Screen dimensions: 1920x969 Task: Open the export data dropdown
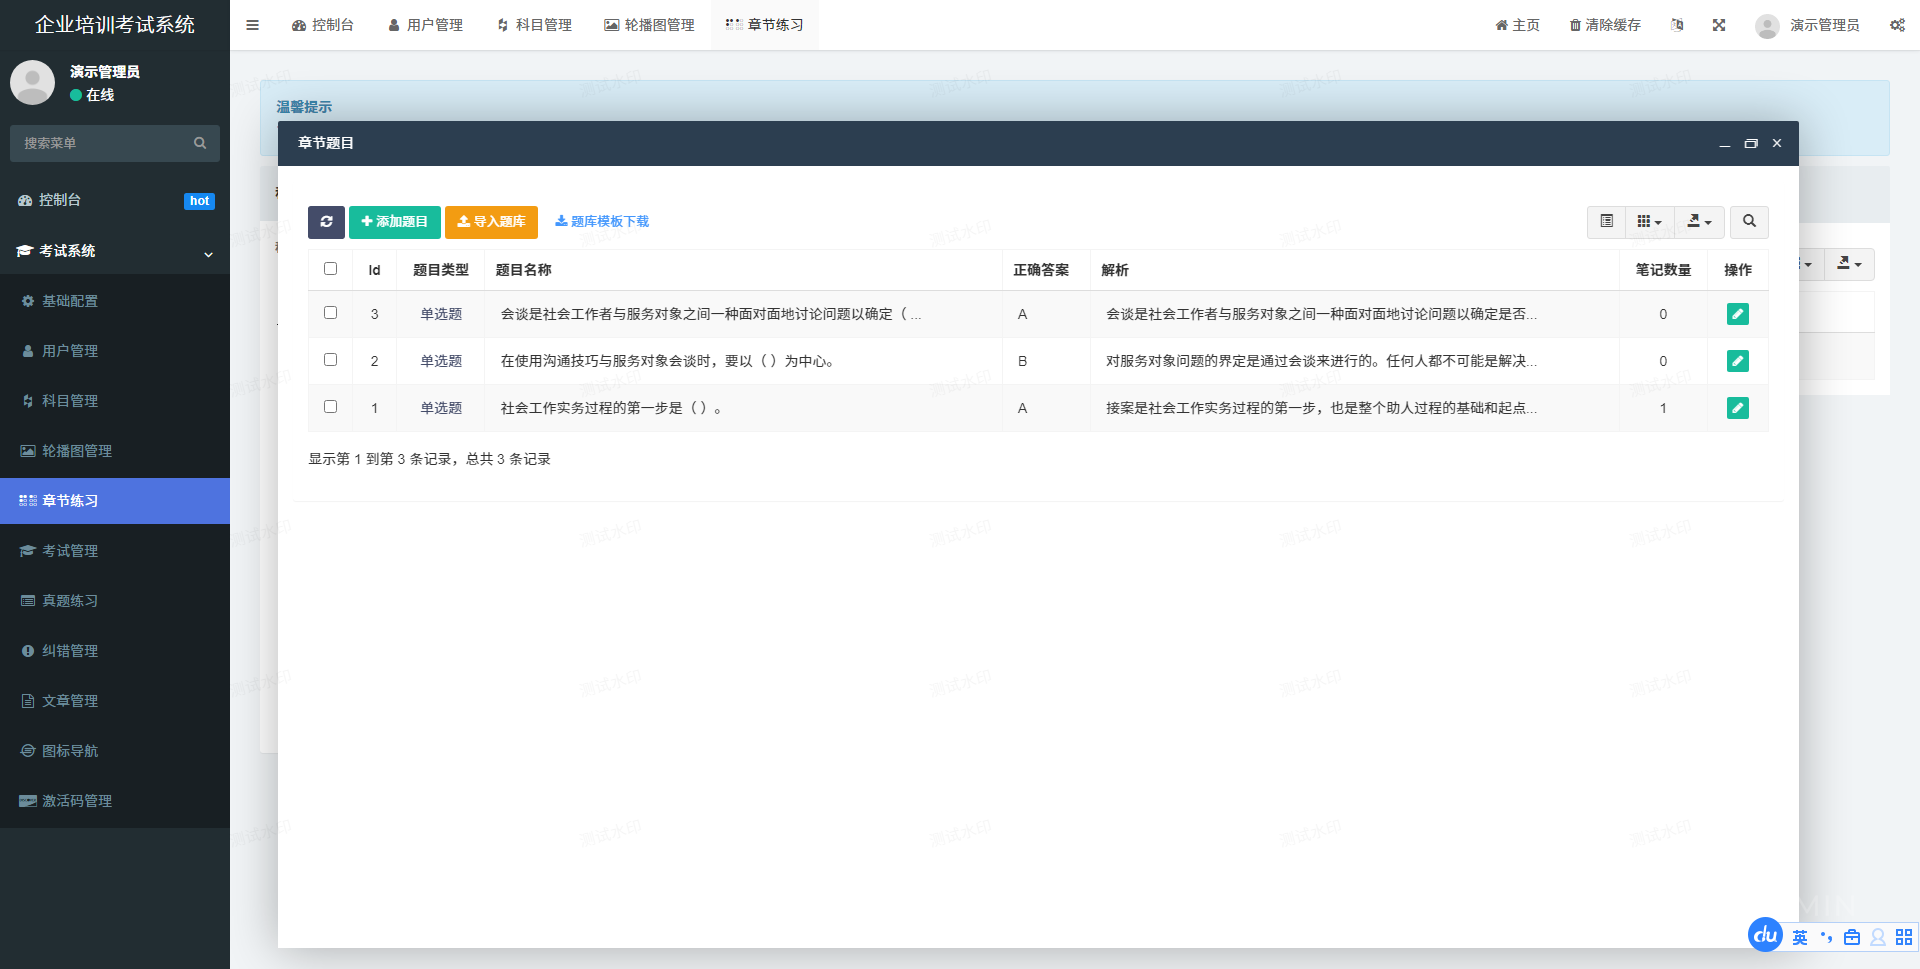click(x=1699, y=222)
